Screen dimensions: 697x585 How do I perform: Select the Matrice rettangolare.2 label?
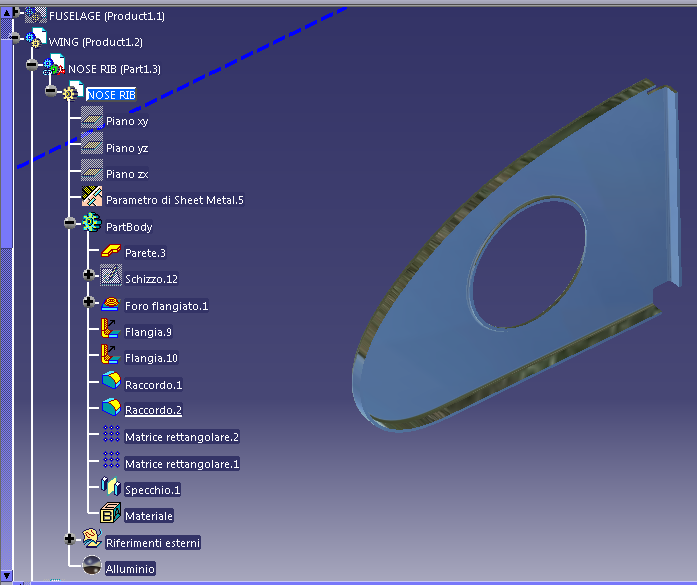[x=182, y=437]
